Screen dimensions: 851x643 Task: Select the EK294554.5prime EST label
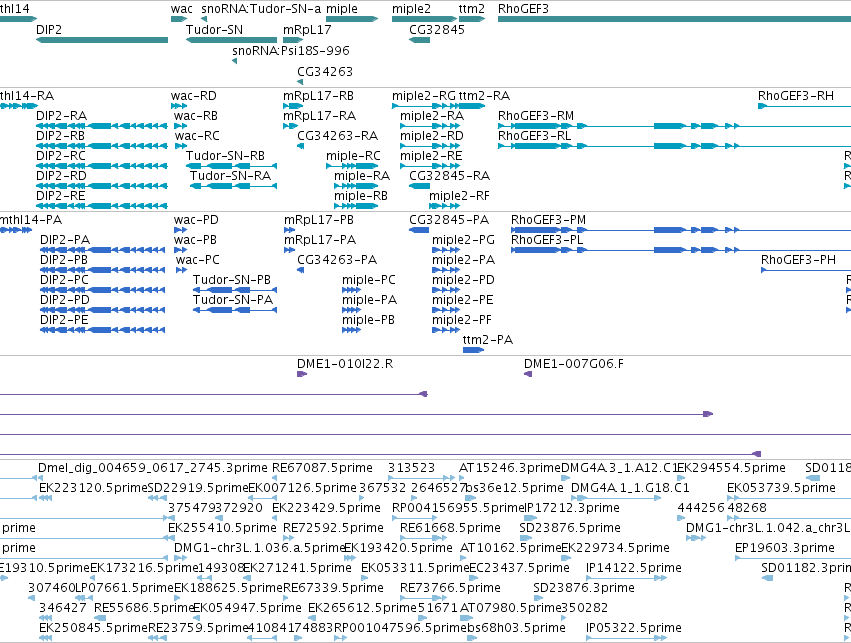point(731,468)
